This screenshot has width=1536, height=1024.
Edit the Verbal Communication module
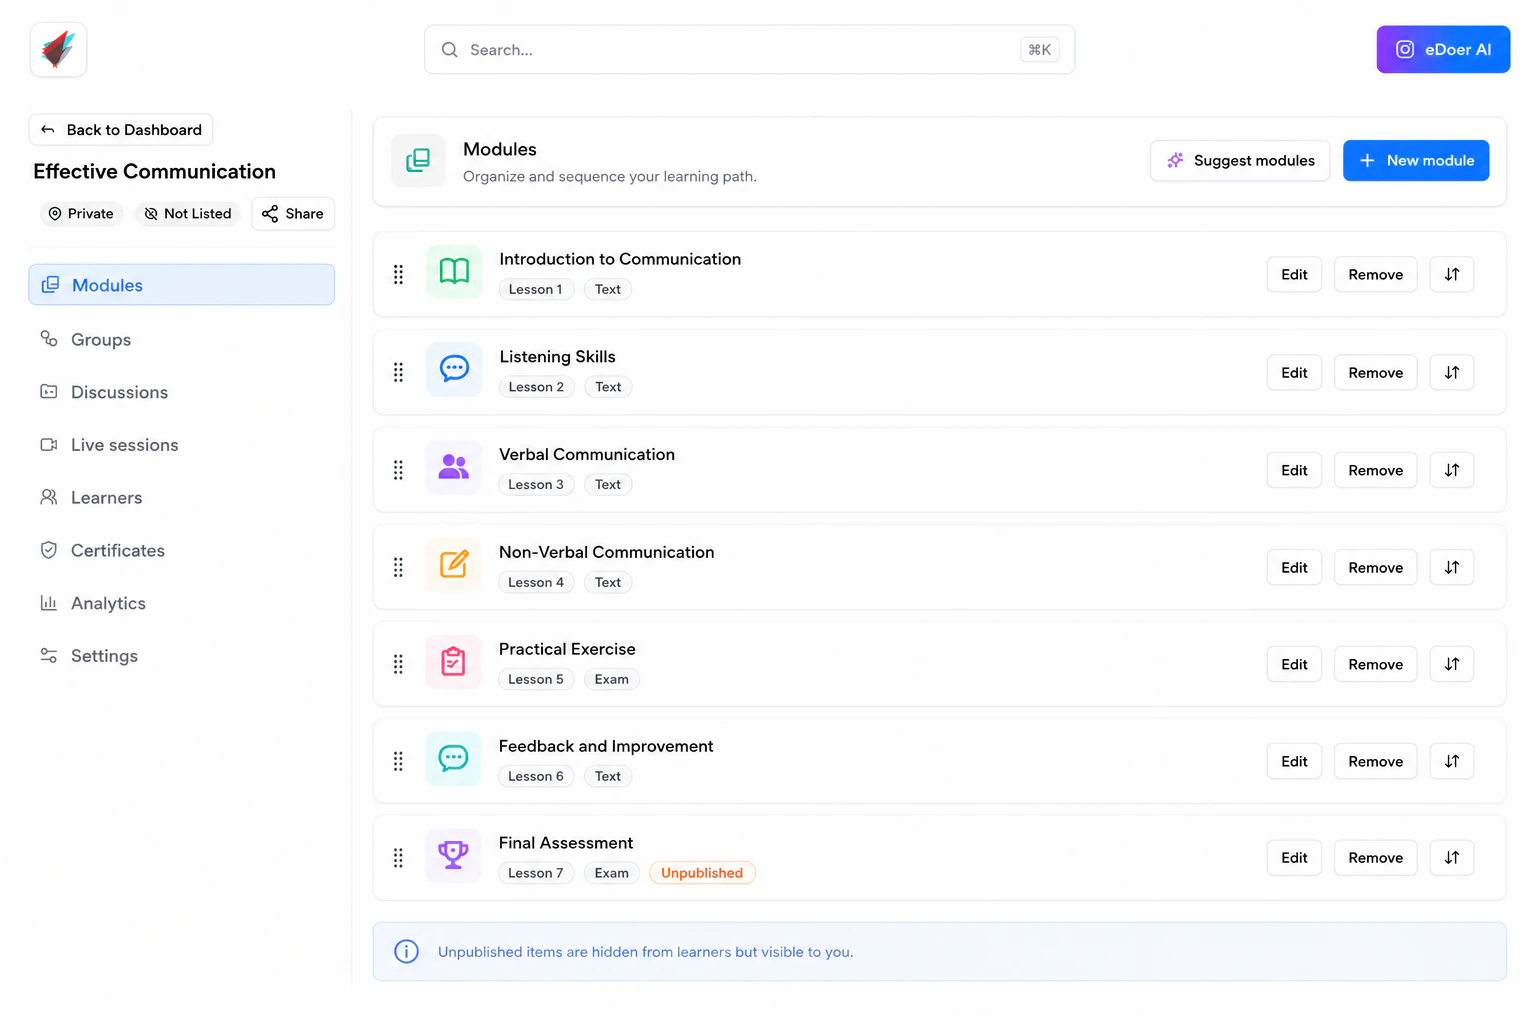(1294, 470)
